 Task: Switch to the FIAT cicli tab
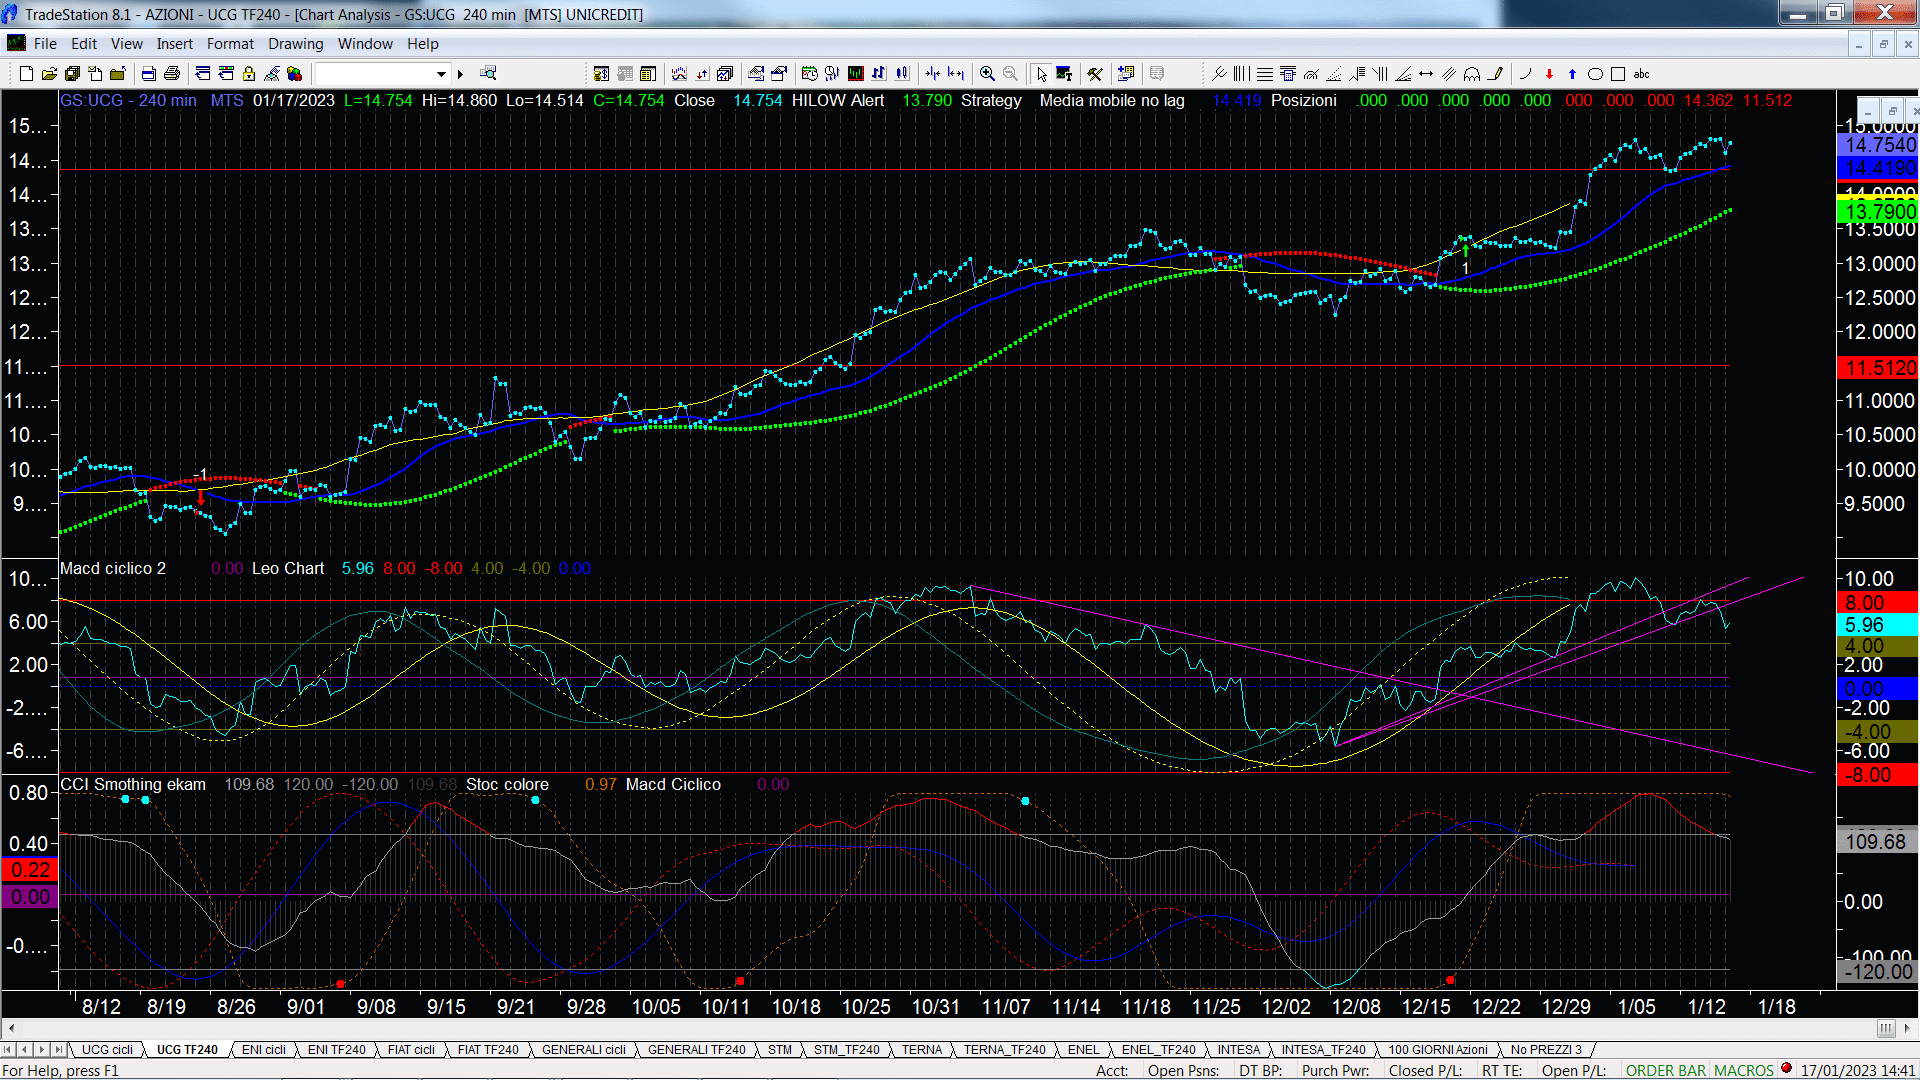[x=411, y=1050]
